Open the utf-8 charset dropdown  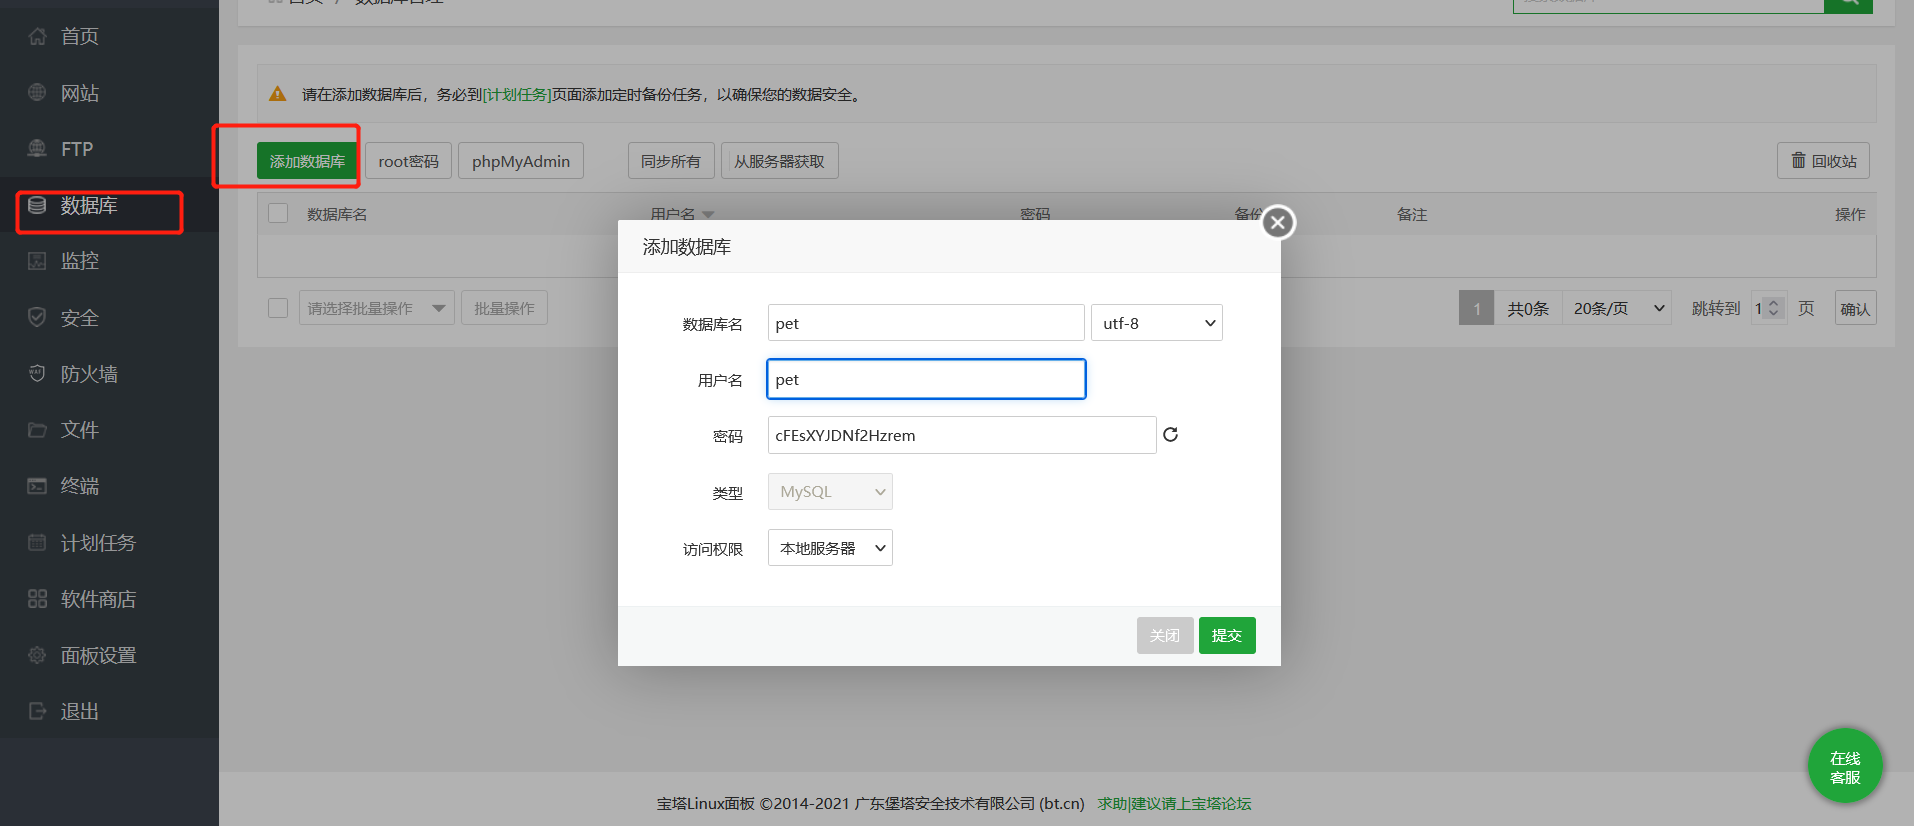click(1157, 323)
